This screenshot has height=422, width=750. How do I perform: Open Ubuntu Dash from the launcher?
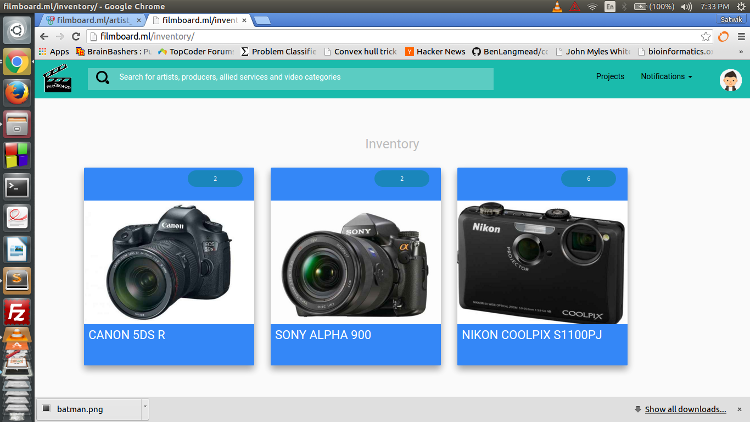tap(17, 30)
